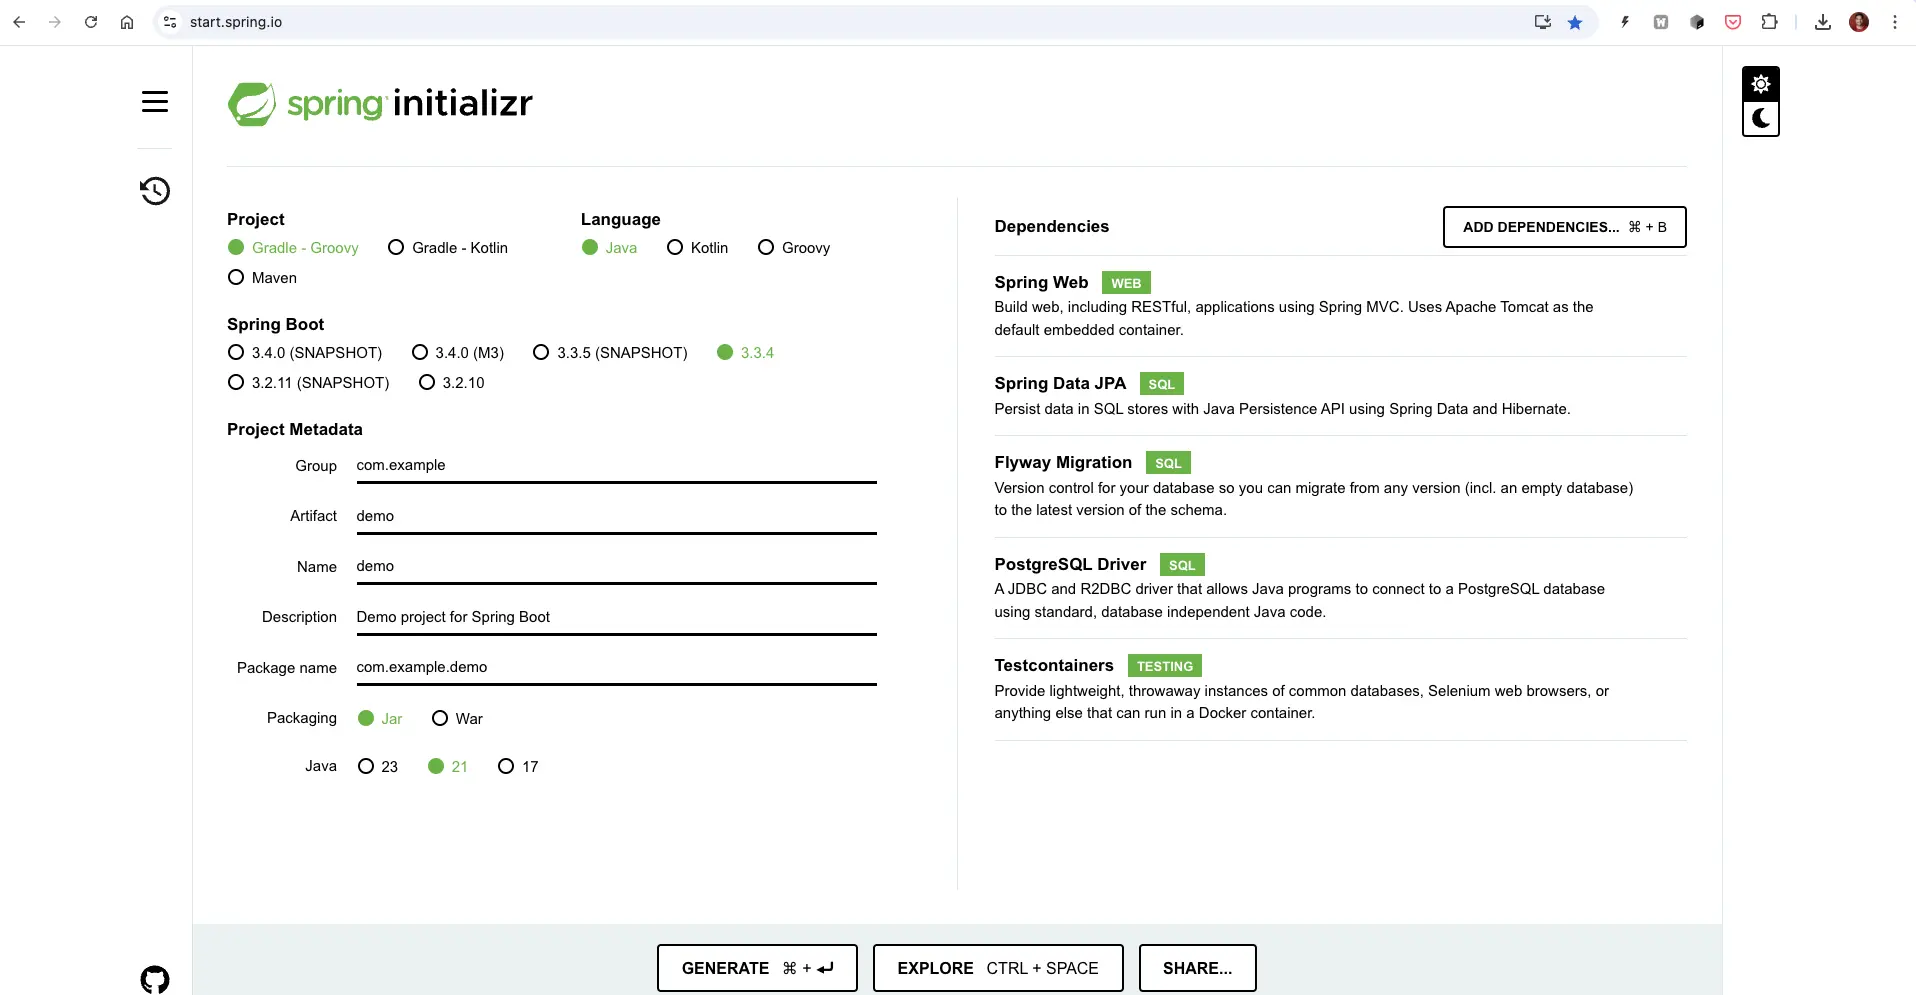Click the Testcontainers dependency entry
The height and width of the screenshot is (995, 1916).
[1340, 689]
